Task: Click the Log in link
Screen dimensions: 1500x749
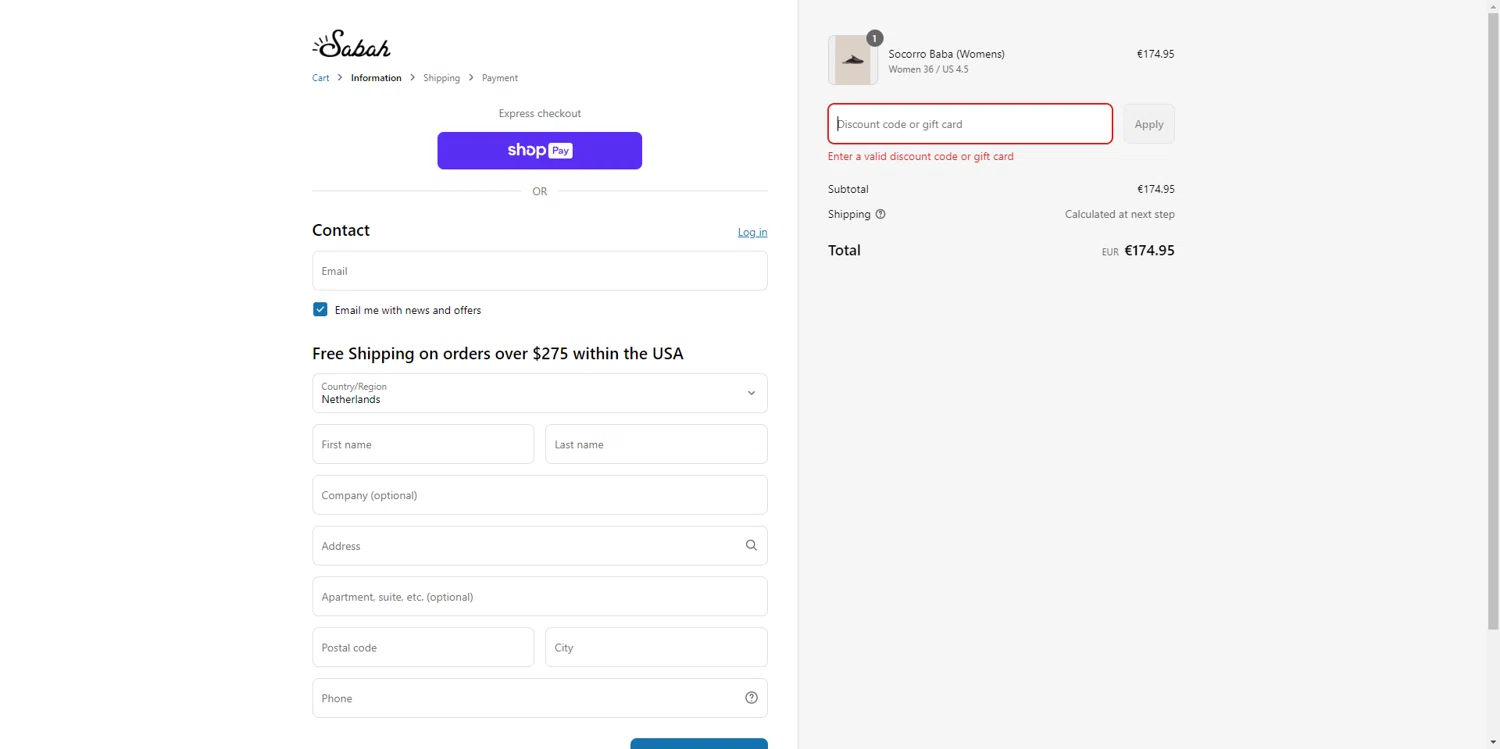Action: tap(753, 232)
